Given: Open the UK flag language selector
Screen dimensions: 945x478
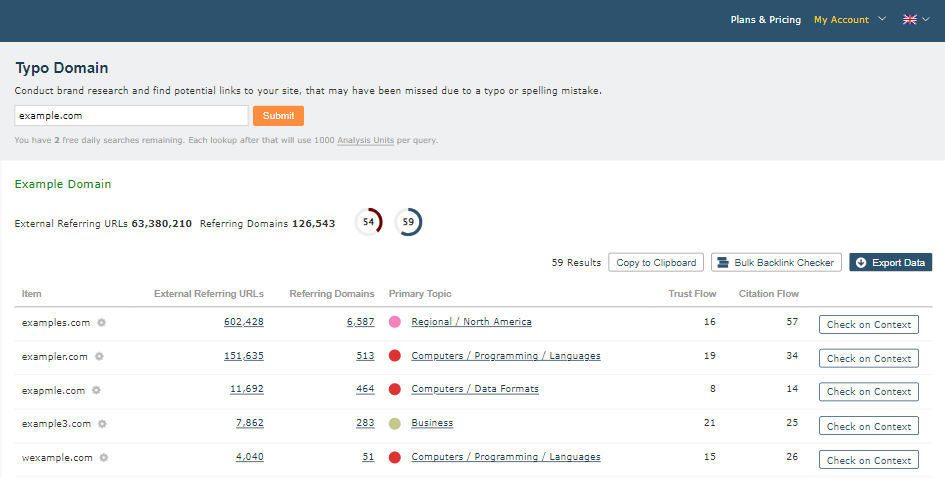Looking at the screenshot, I should (x=915, y=19).
